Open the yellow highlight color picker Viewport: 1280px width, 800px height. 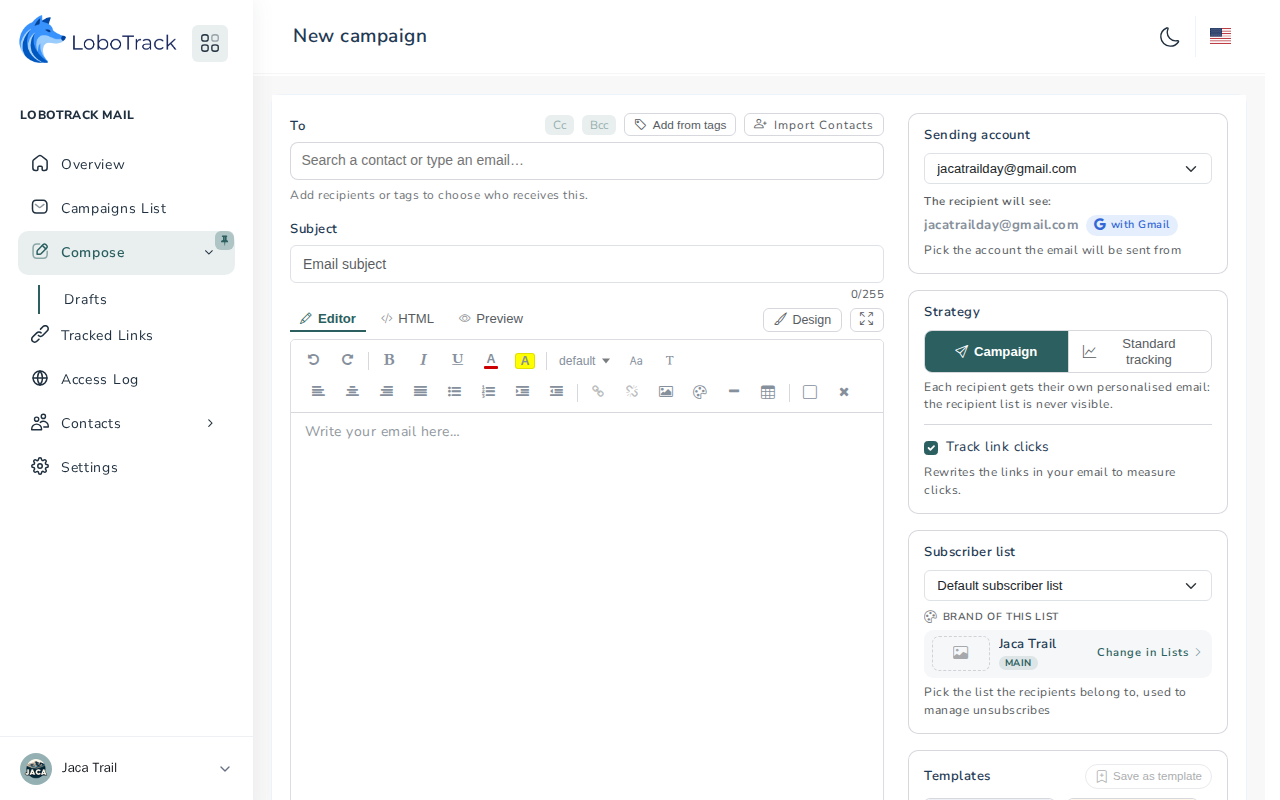coord(525,361)
